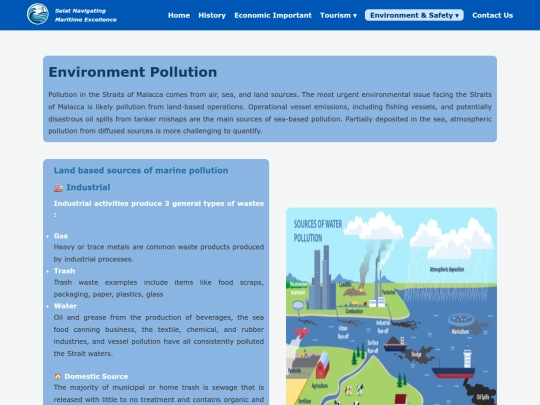
Task: Click the Sources of Water Pollution infographic
Action: click(391, 306)
